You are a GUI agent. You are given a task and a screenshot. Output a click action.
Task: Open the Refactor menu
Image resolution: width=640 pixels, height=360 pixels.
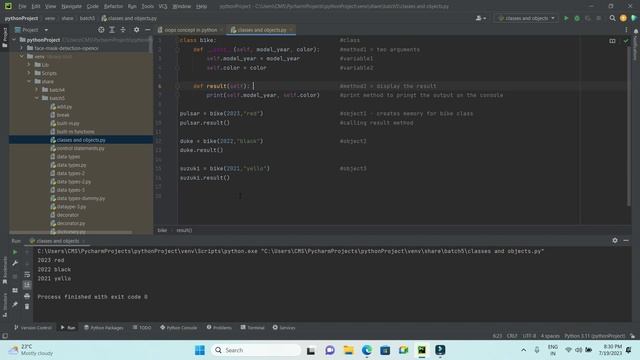[113, 7]
